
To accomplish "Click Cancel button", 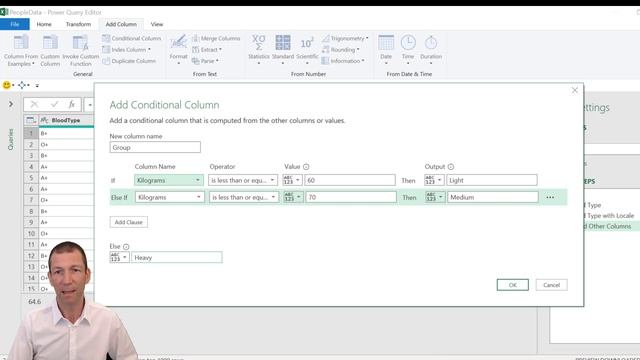I will (x=551, y=285).
